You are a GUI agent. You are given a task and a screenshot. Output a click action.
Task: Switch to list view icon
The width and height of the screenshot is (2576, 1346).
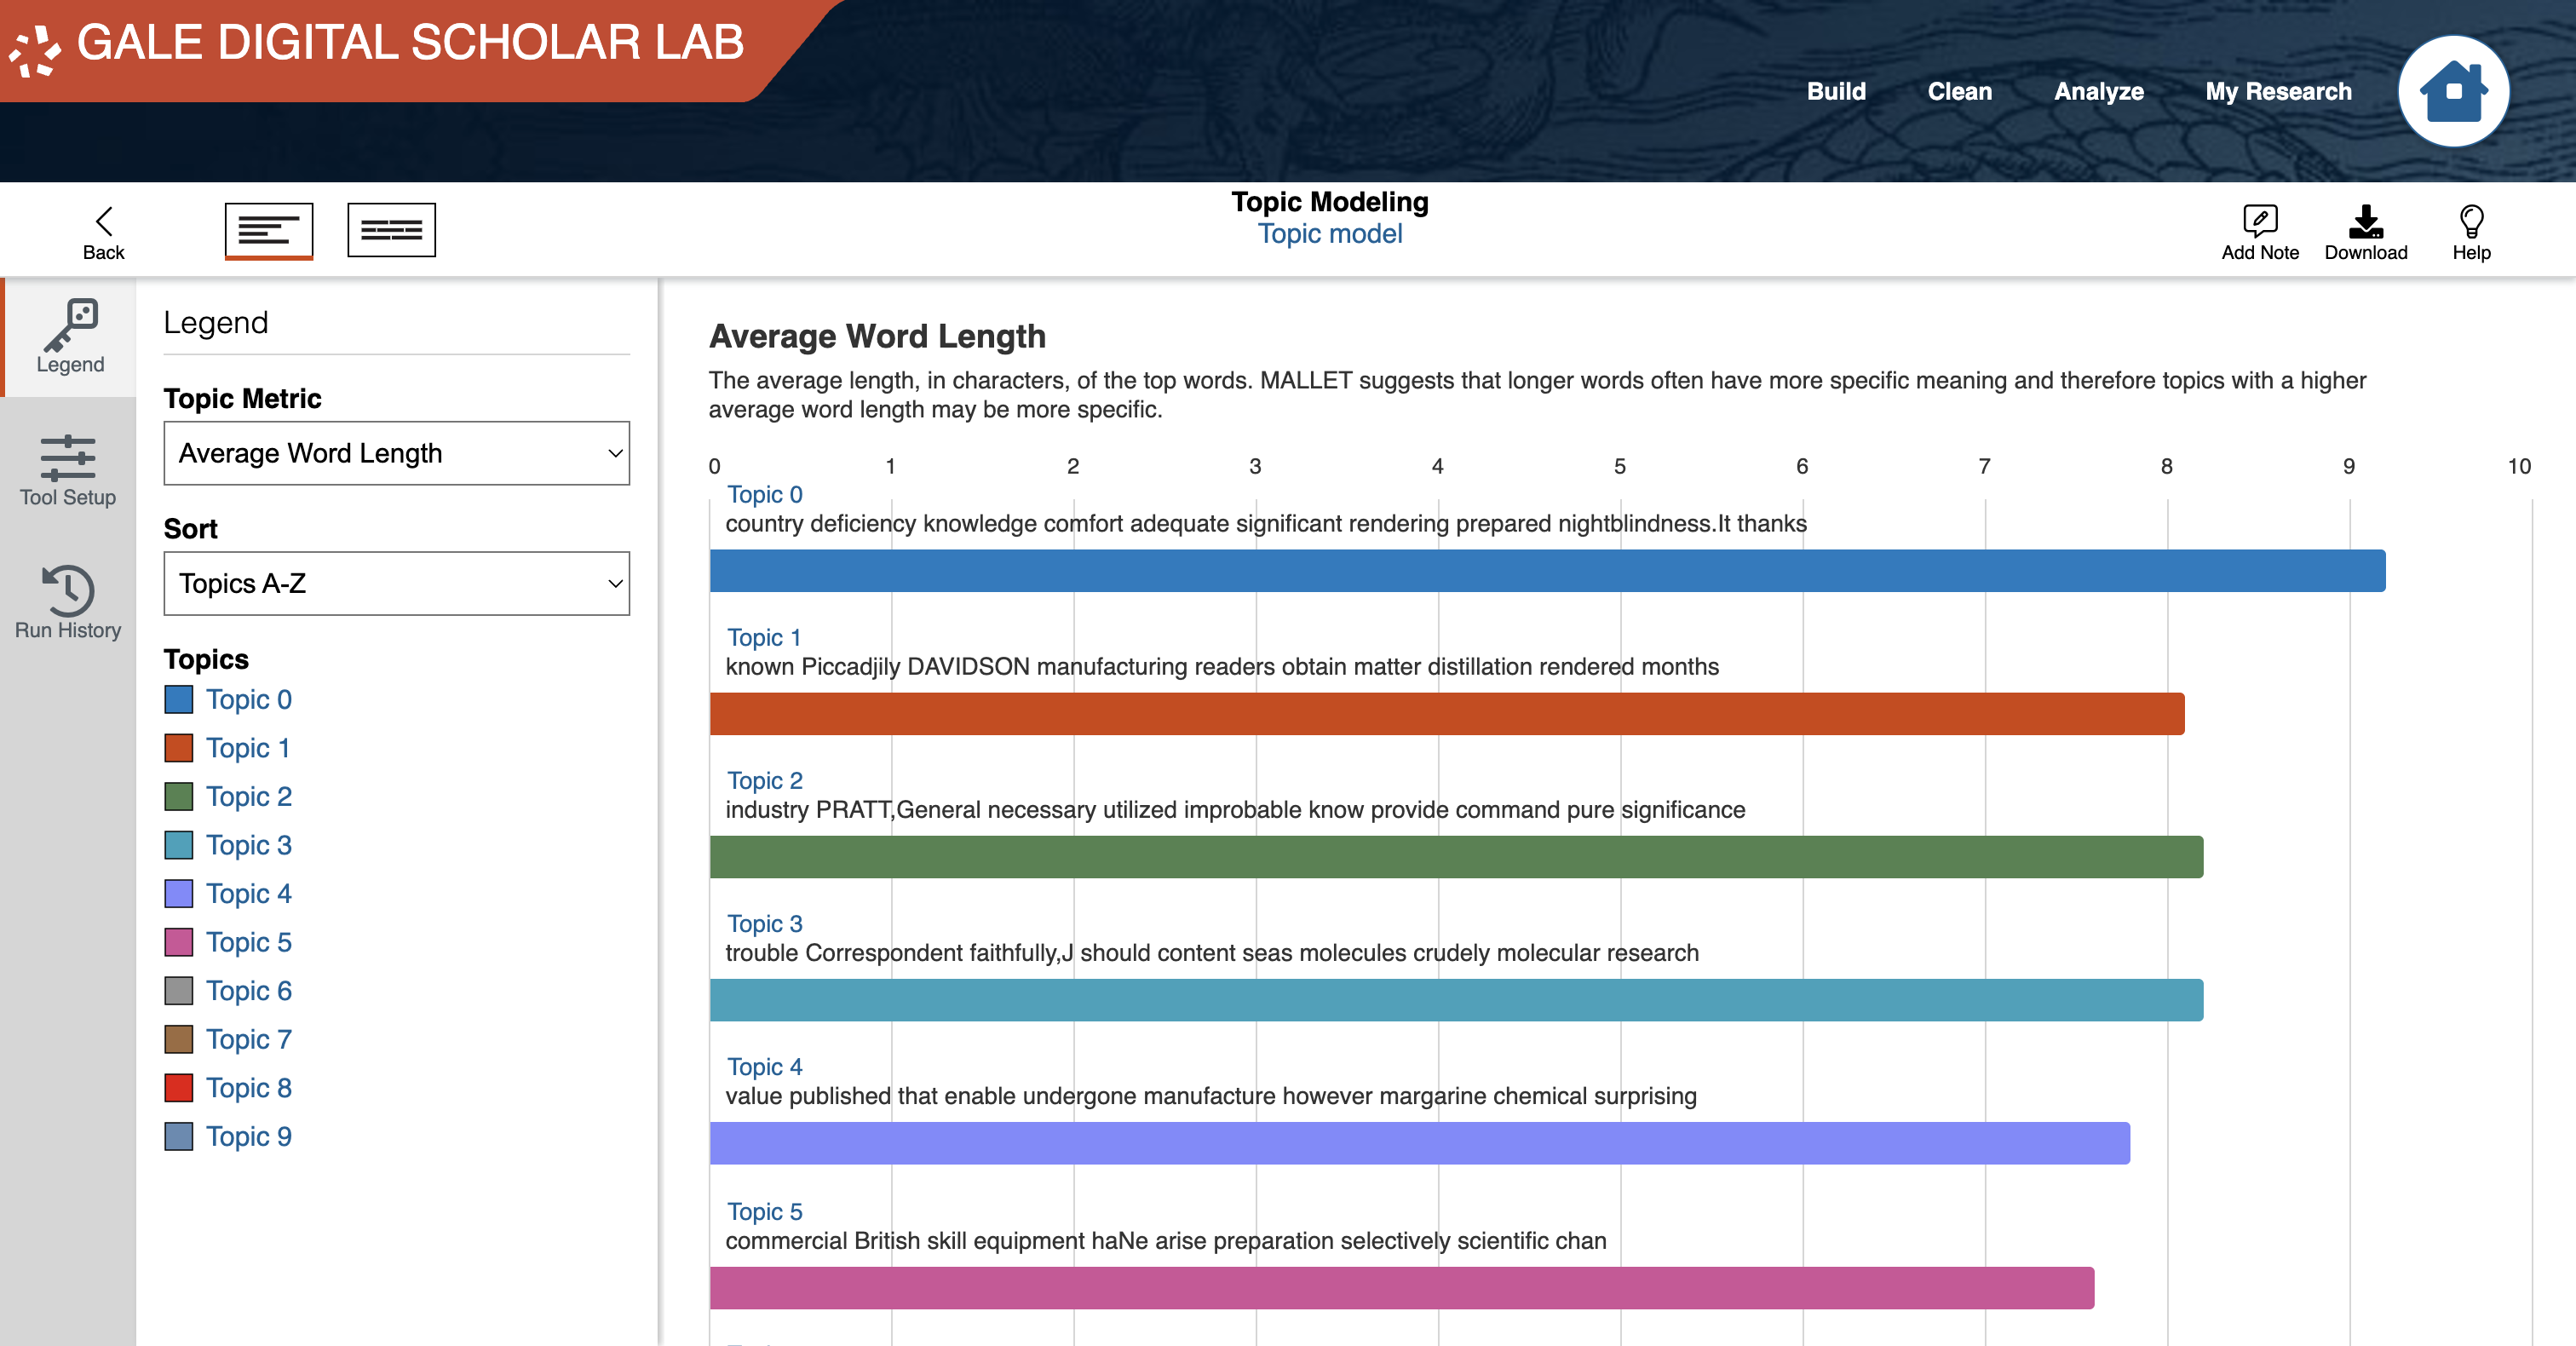pos(391,230)
